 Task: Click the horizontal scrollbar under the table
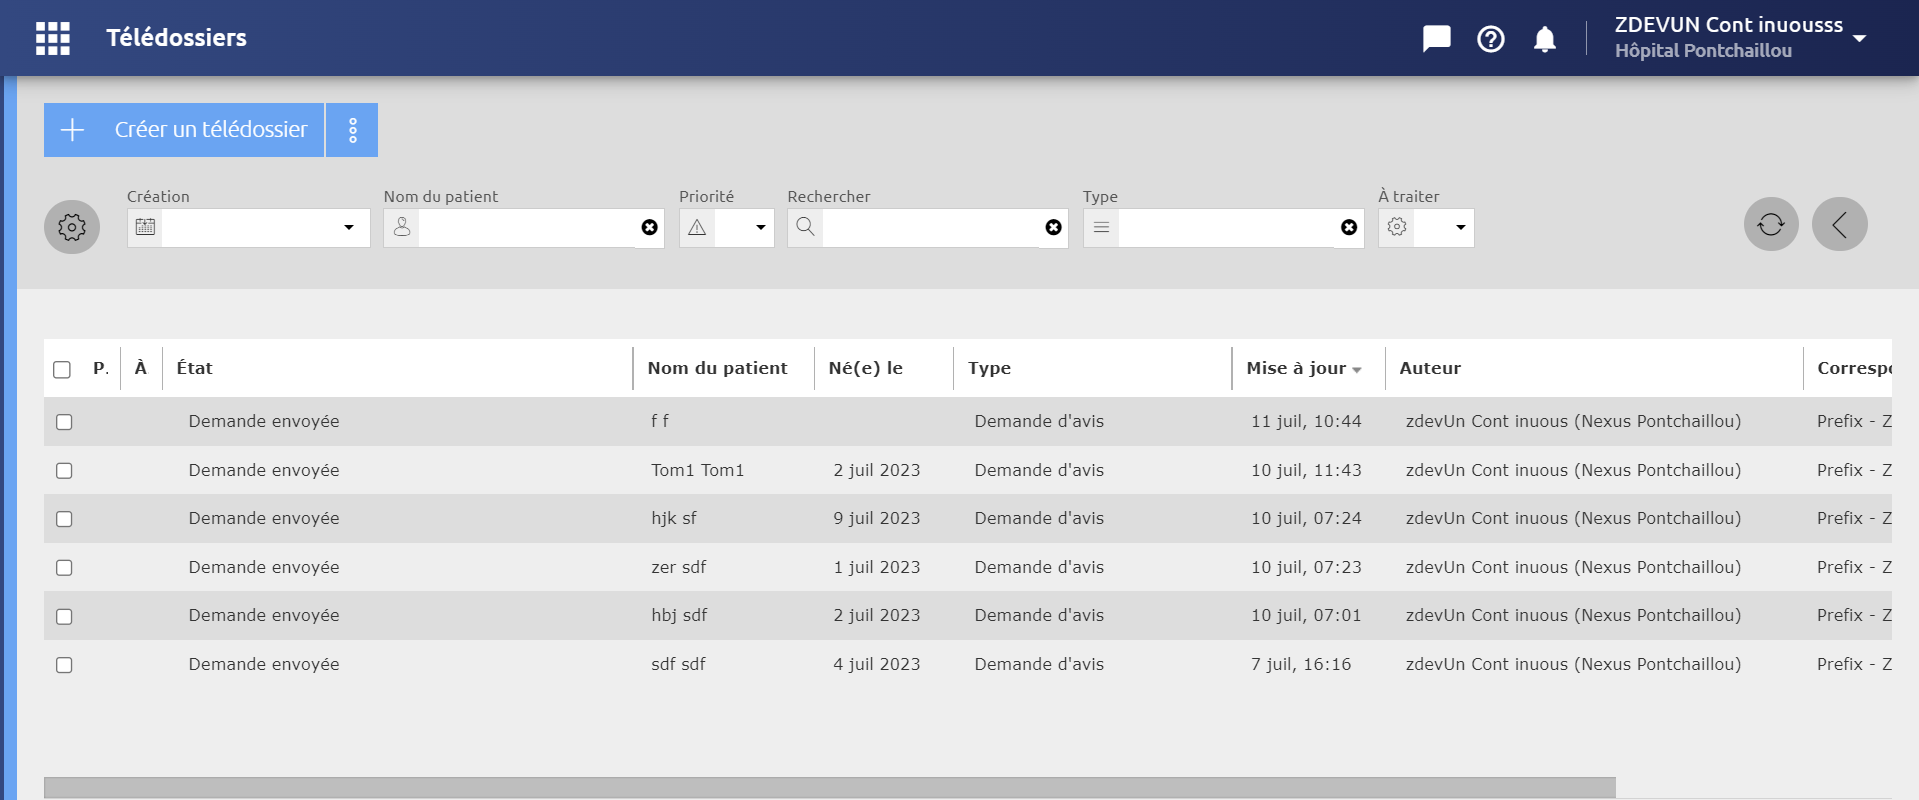(830, 788)
